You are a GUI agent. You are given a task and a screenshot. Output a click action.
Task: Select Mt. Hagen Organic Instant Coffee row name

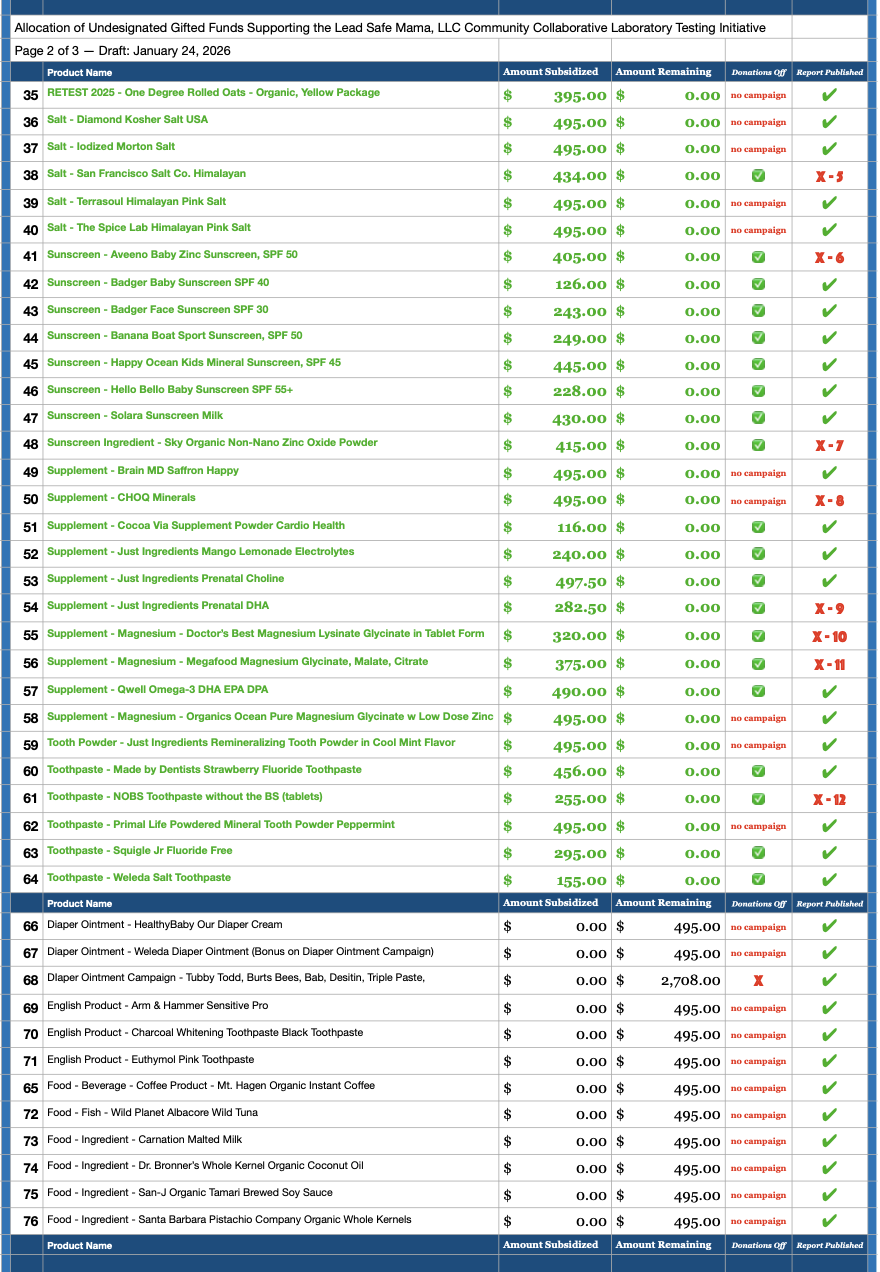click(210, 1086)
